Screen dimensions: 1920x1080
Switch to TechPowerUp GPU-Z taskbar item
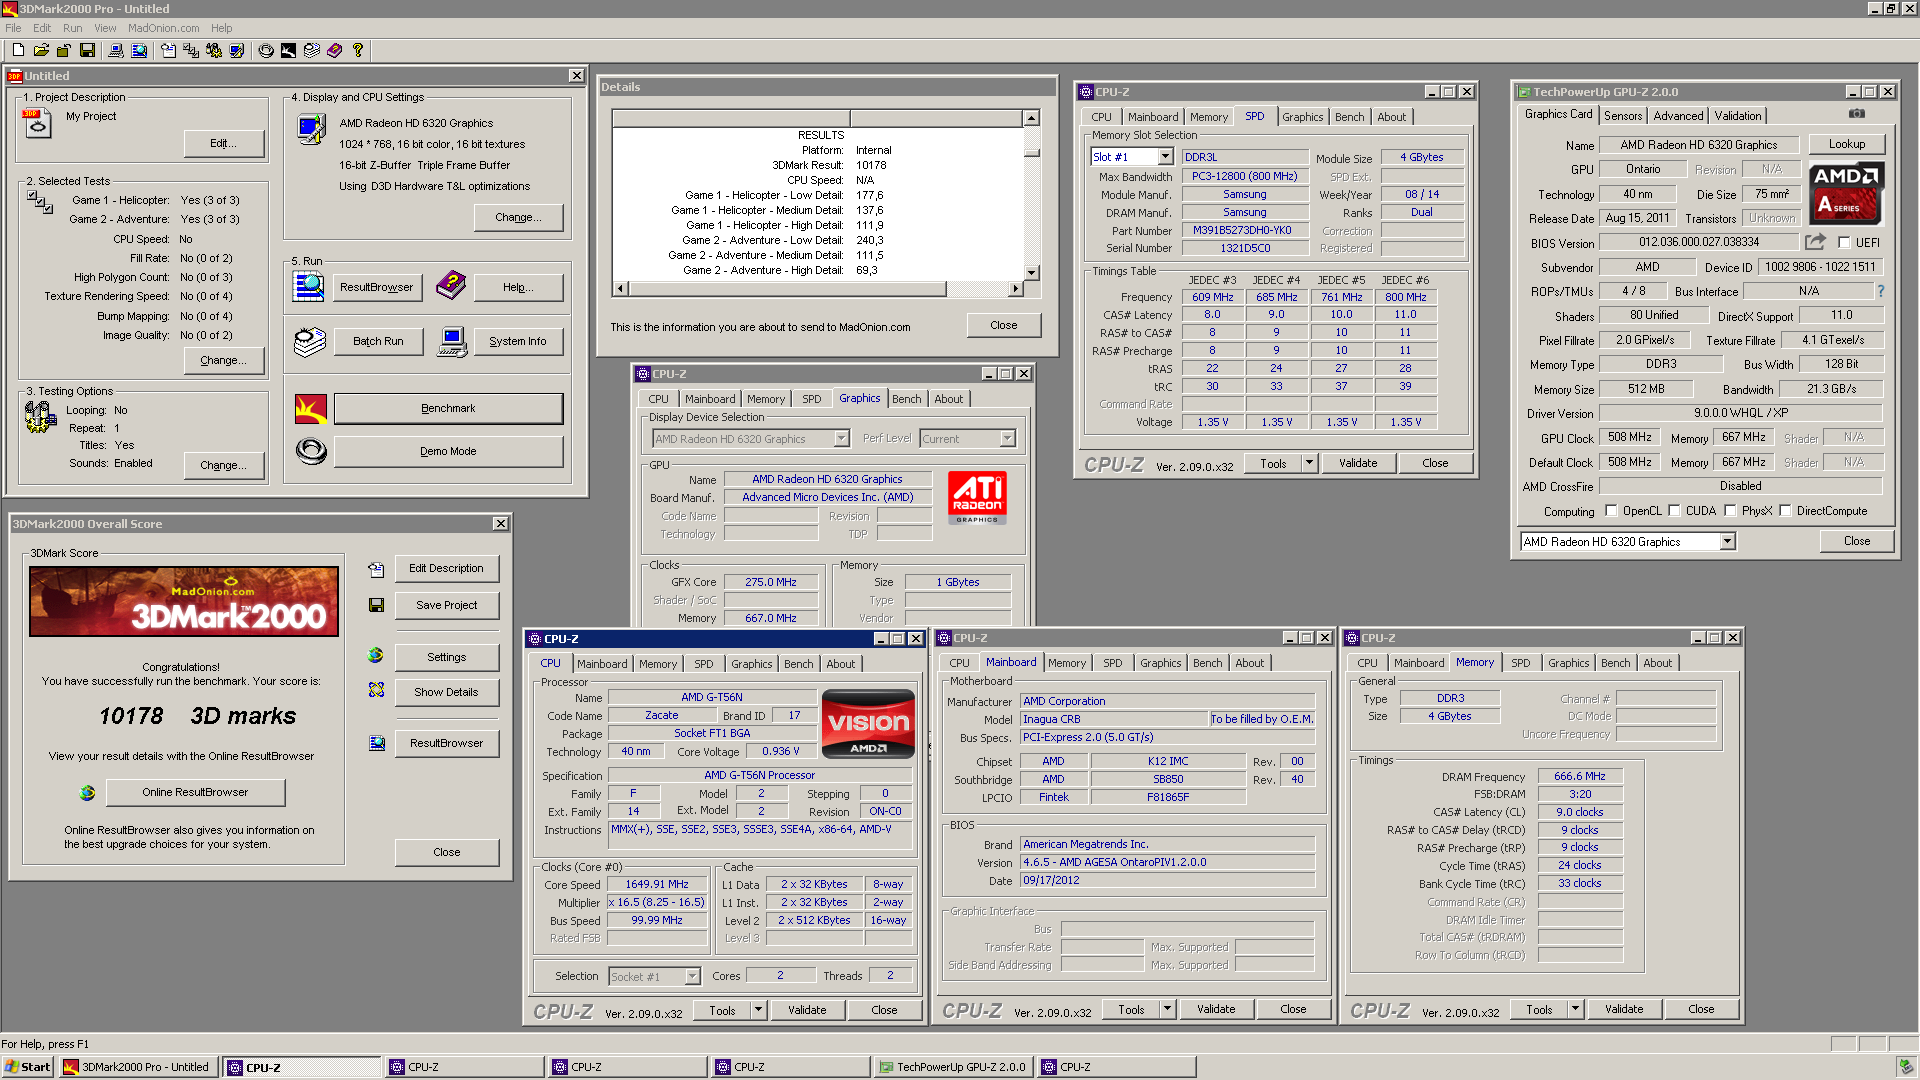click(954, 1067)
